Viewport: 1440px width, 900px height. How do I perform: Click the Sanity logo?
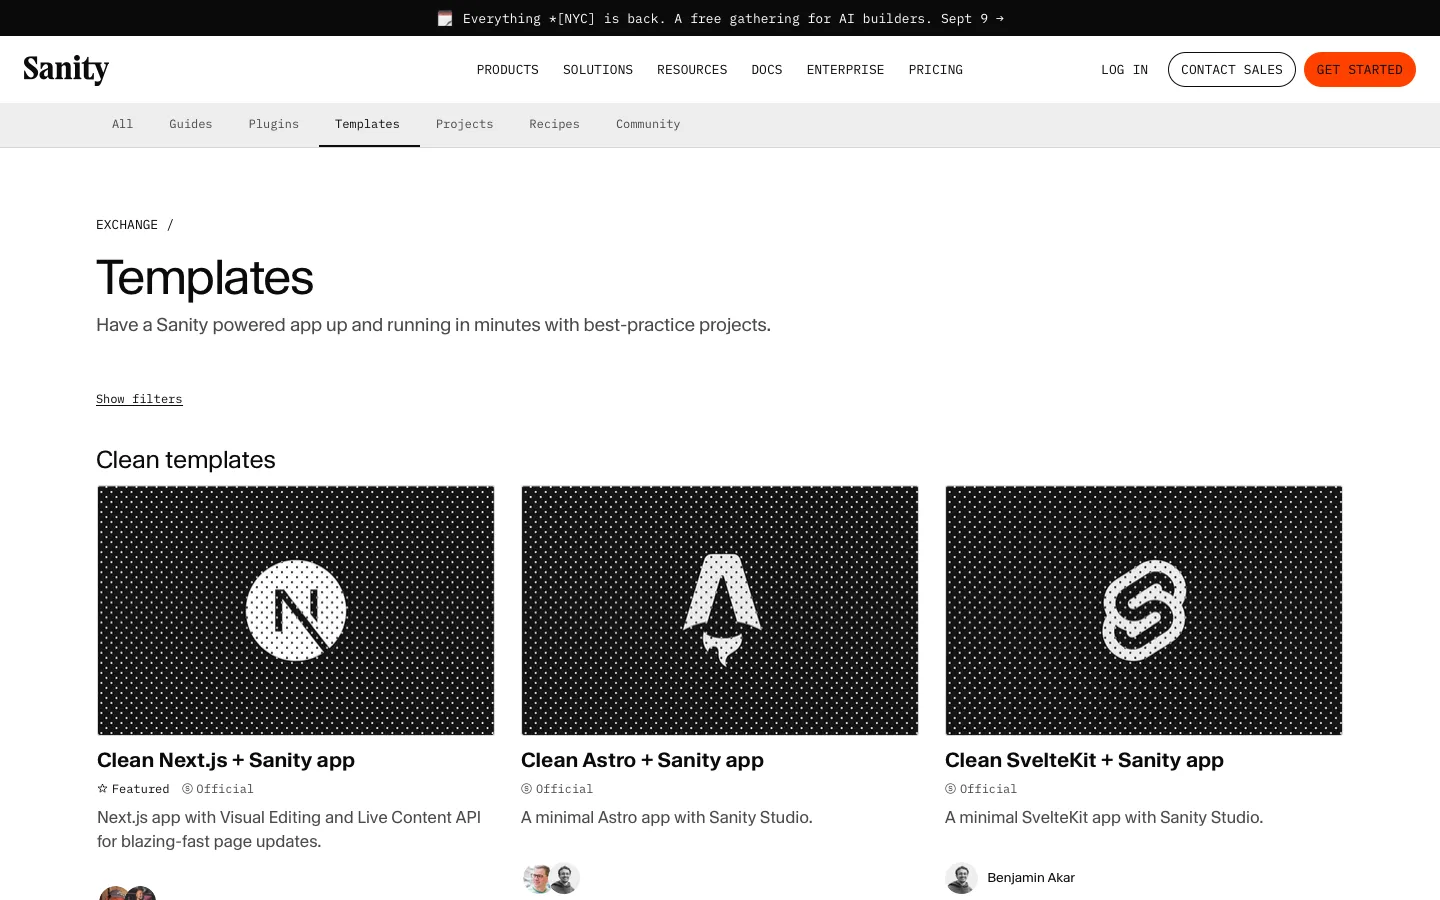[66, 69]
